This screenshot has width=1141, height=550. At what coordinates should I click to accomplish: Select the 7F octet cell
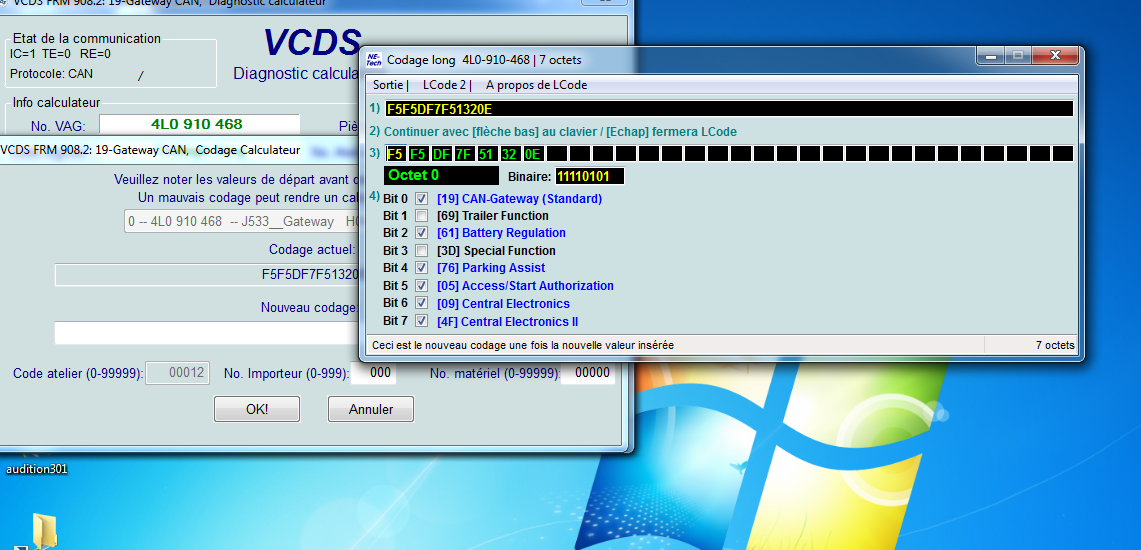pos(464,154)
